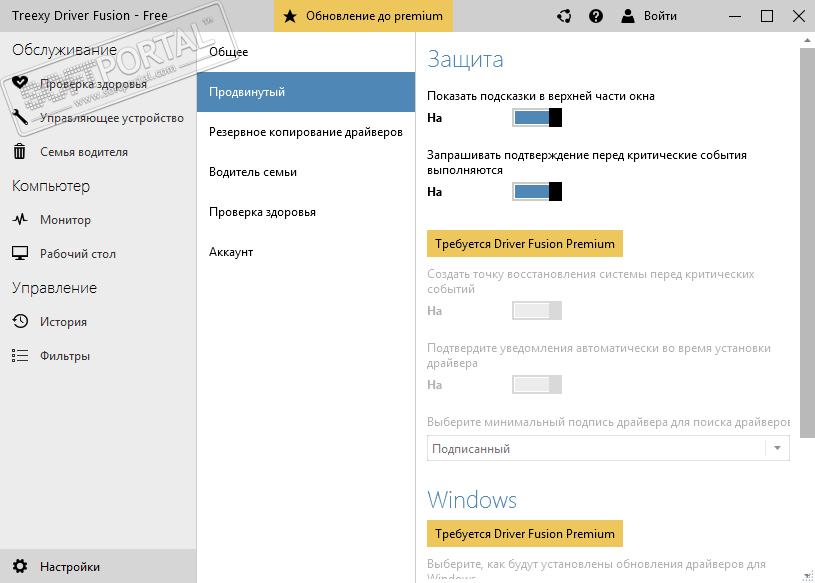Select the Продвинутый settings tab
815x583 pixels.
[306, 92]
